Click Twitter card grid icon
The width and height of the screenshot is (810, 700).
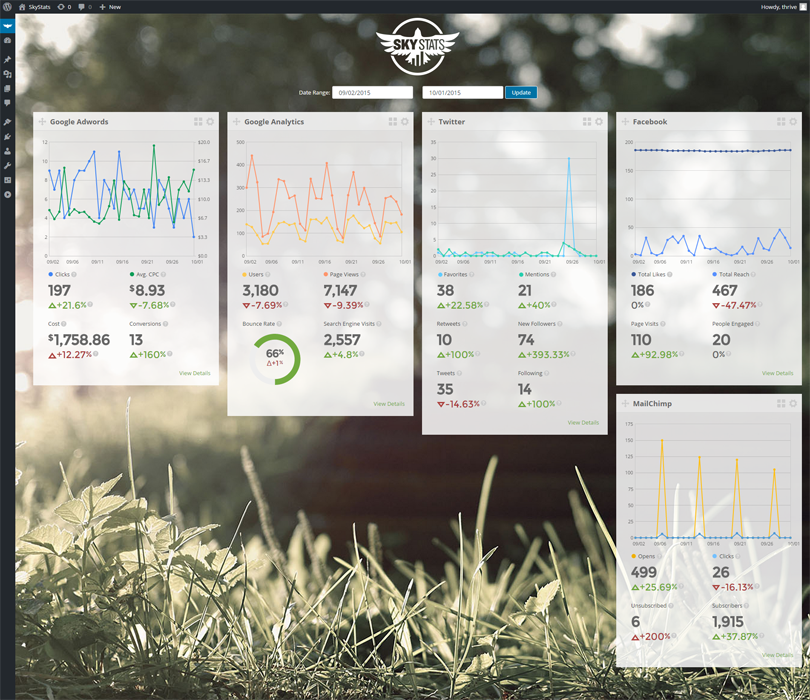[587, 121]
